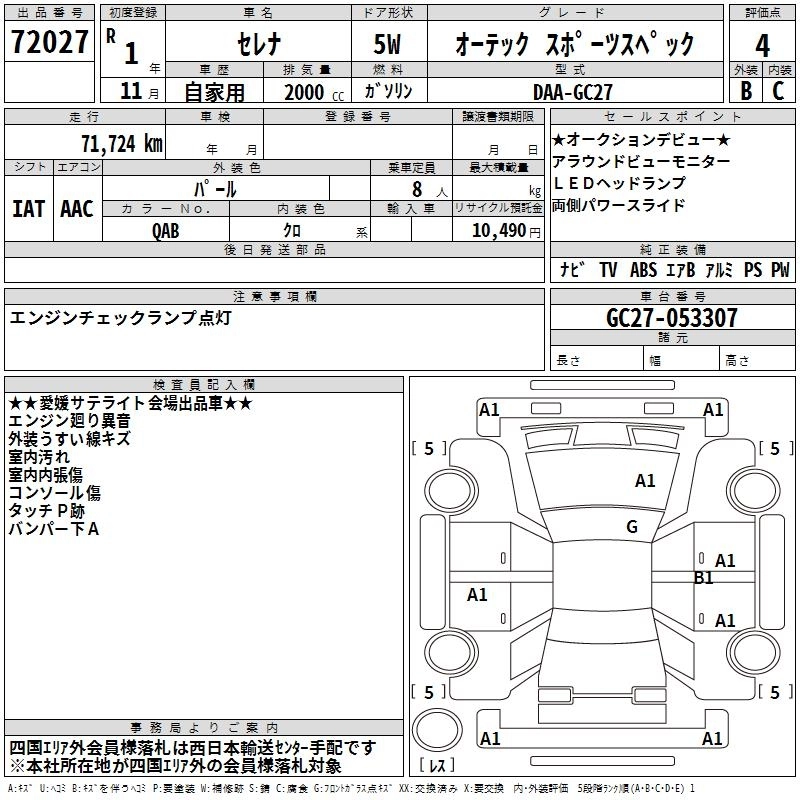This screenshot has height=800, width=800.
Task: Click the ナビ equipment label
Action: pyautogui.click(x=572, y=269)
